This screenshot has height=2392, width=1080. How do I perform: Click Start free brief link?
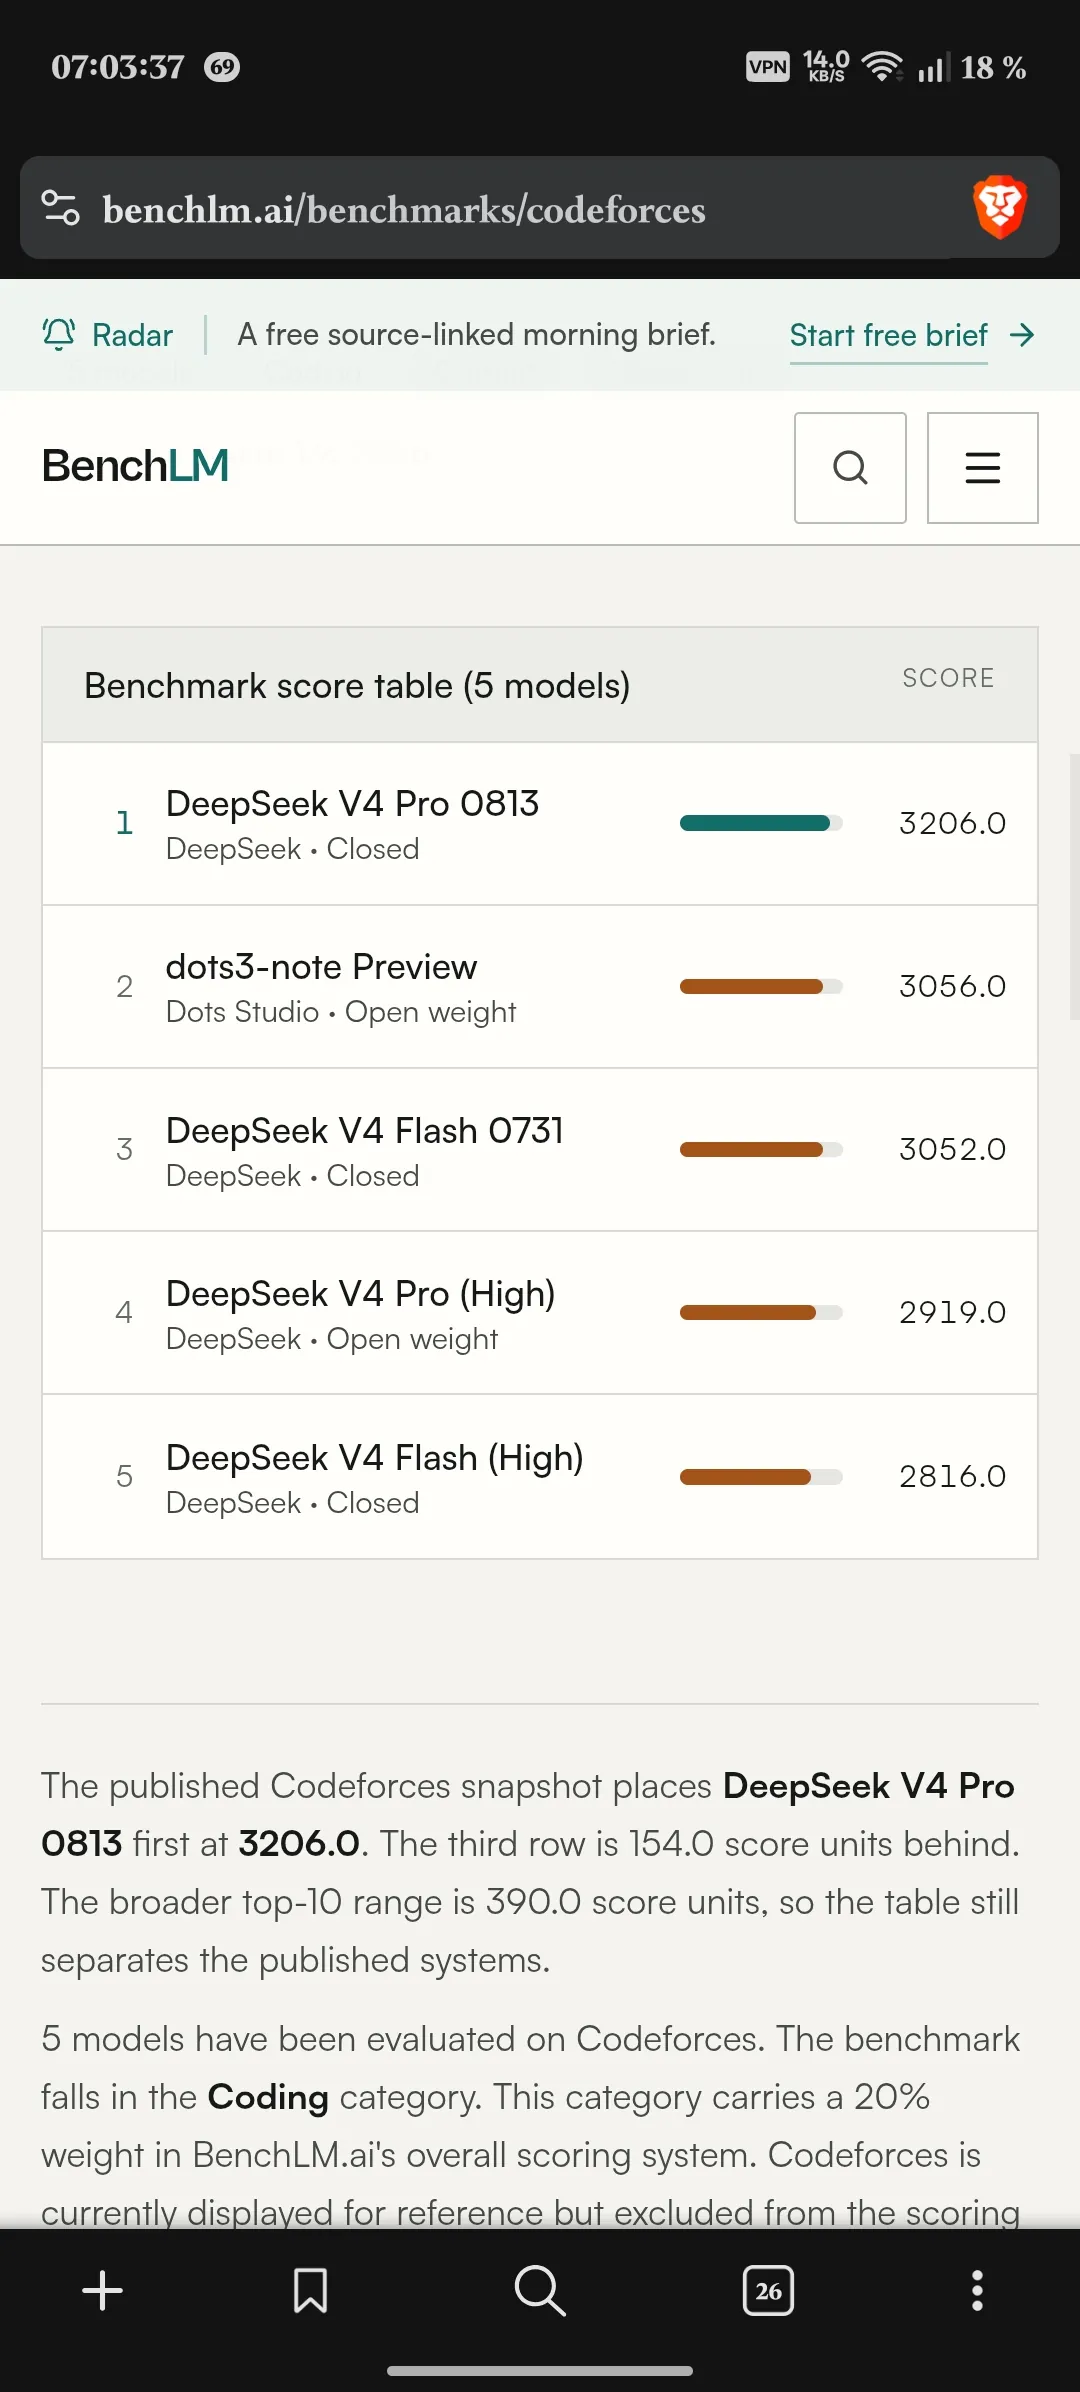click(889, 335)
